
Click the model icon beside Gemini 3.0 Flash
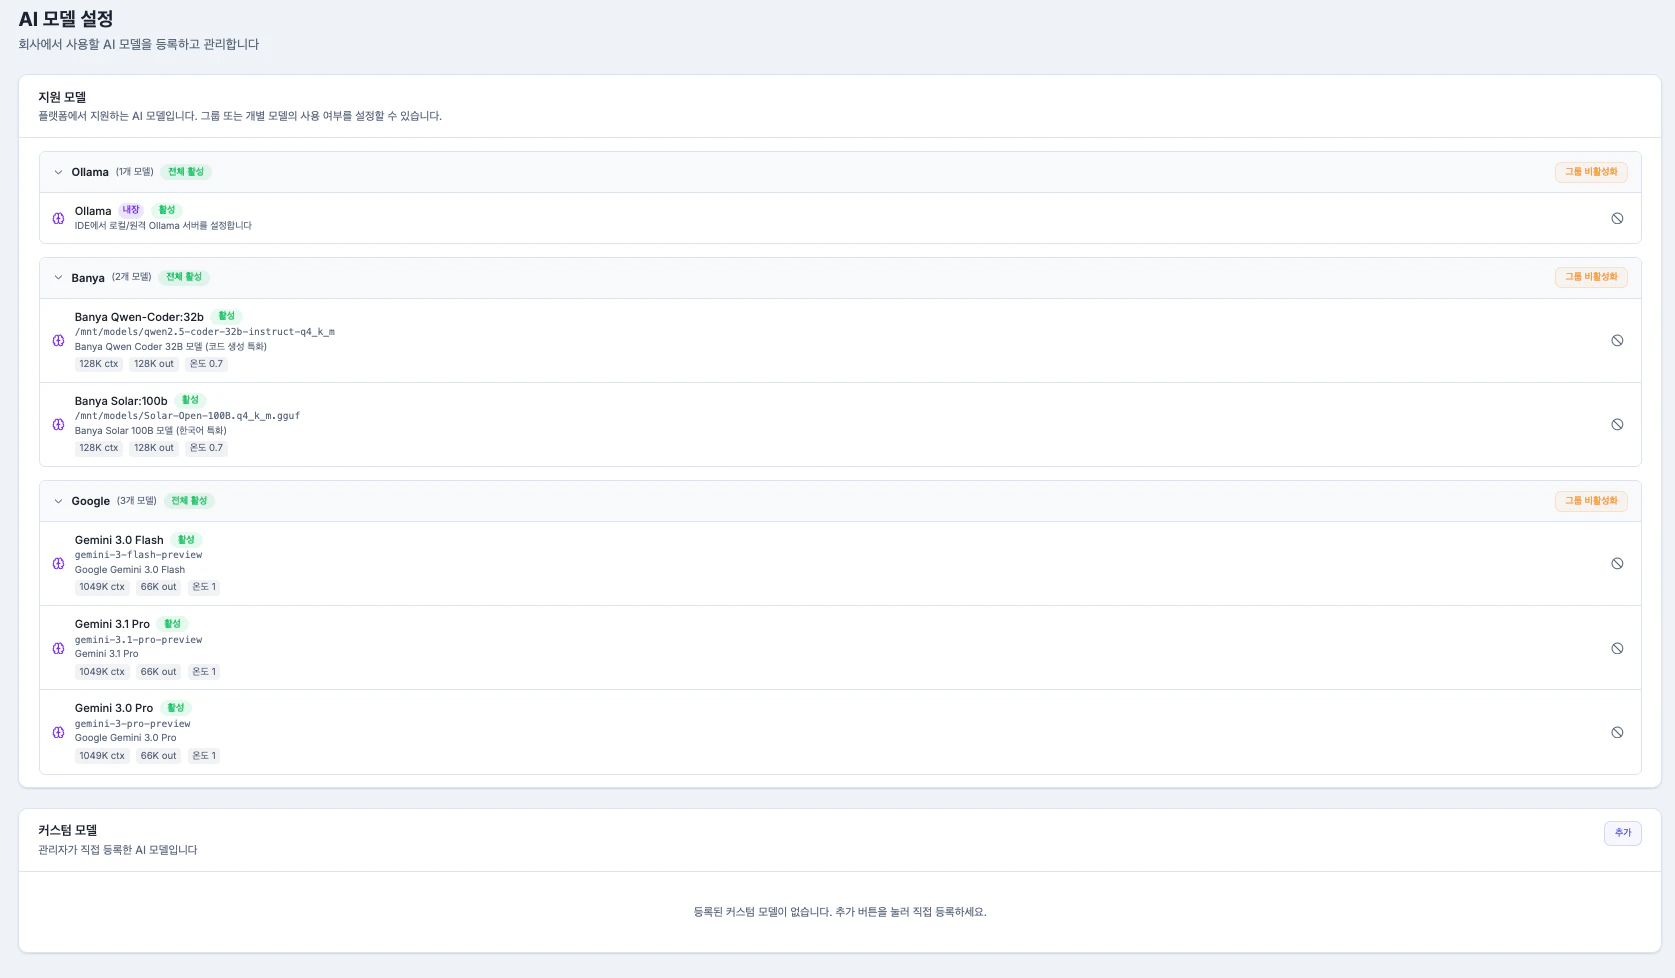[x=58, y=563]
